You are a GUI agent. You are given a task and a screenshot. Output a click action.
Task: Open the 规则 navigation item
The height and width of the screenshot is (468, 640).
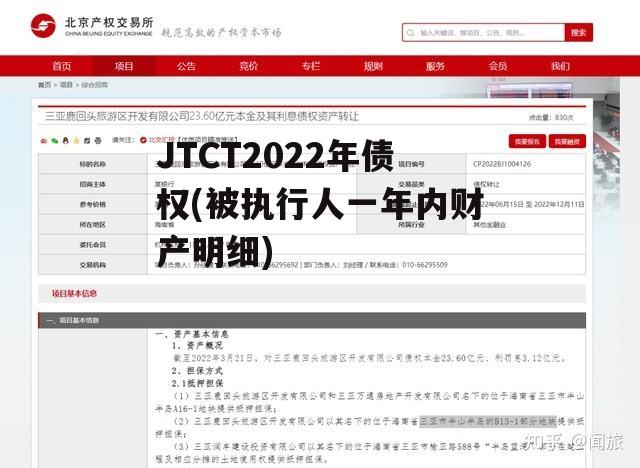point(373,66)
